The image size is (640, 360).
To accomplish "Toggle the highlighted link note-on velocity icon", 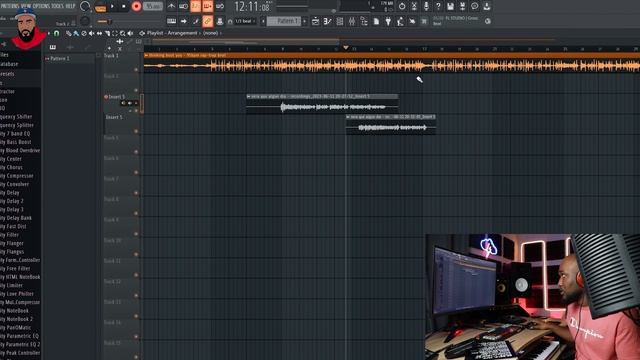I will point(208,21).
